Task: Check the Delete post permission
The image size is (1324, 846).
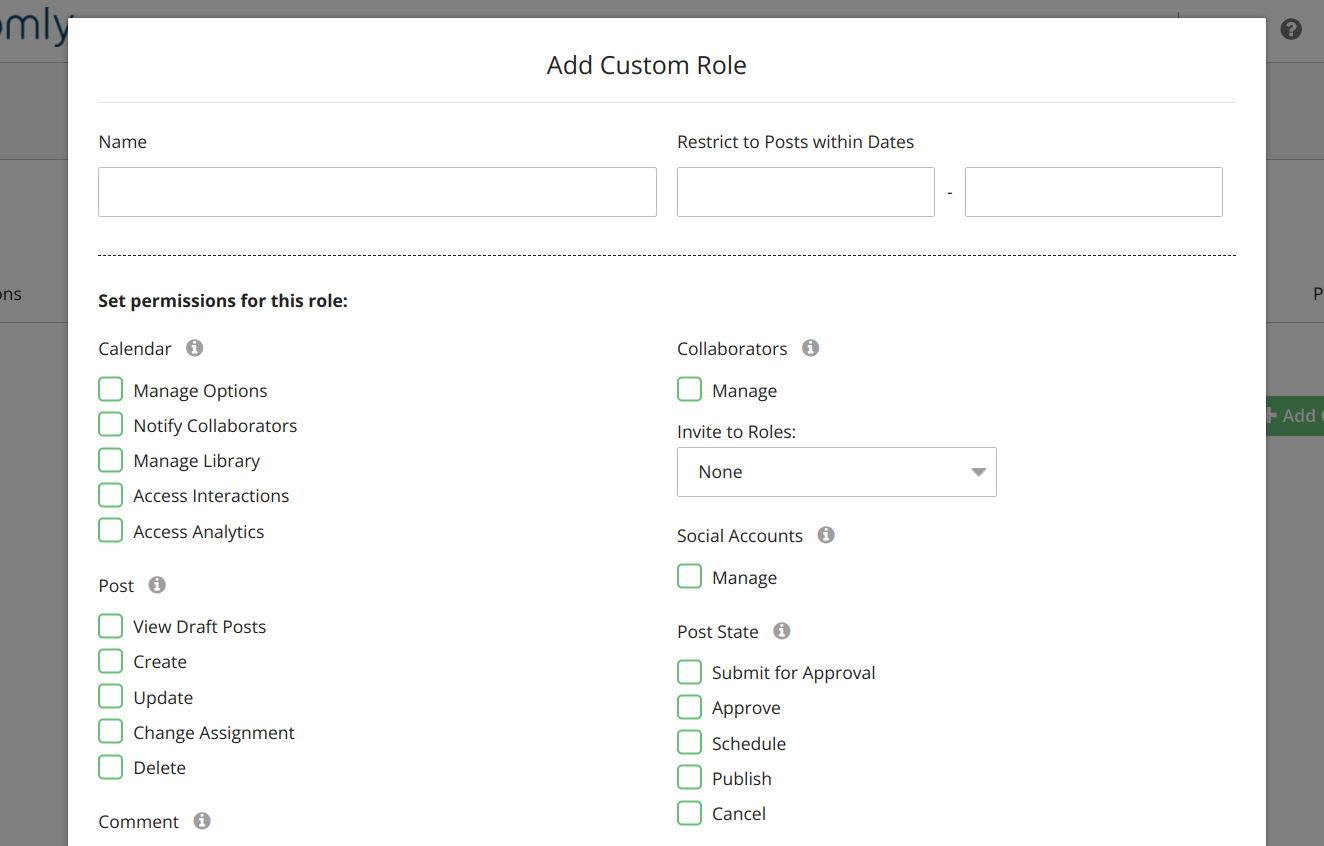Action: pos(111,767)
